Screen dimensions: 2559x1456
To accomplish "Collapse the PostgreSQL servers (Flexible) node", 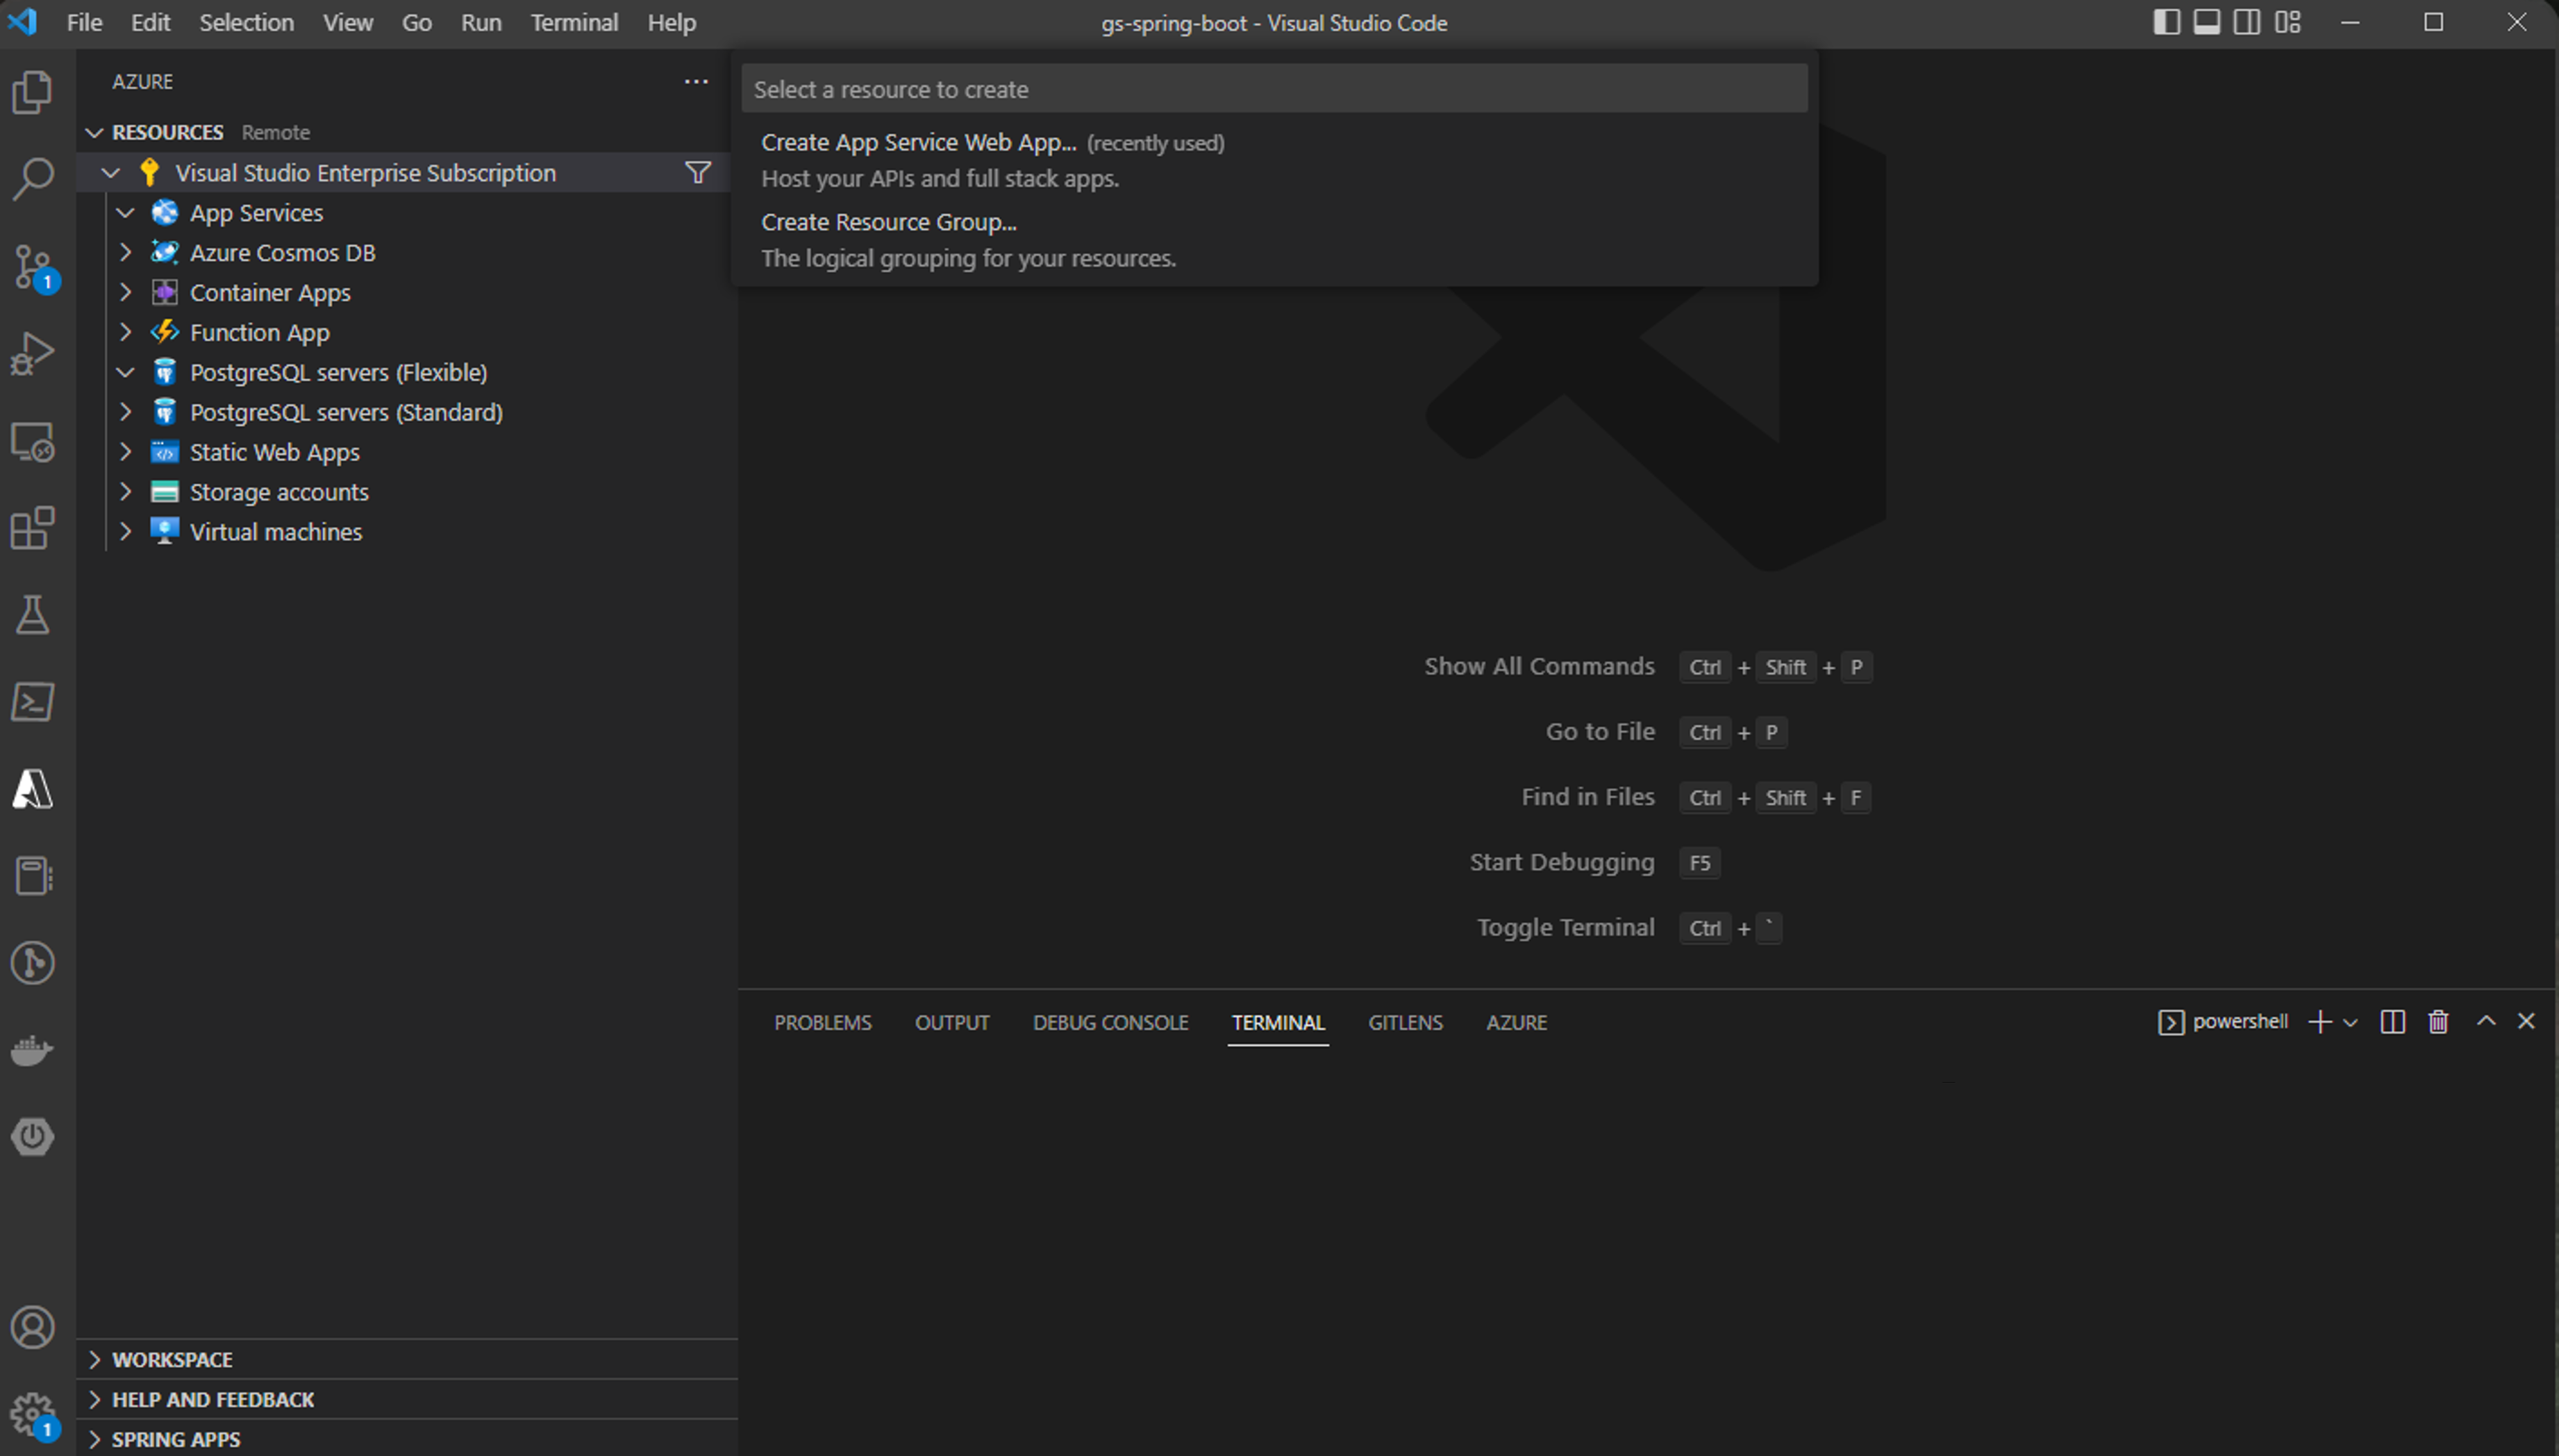I will (126, 373).
